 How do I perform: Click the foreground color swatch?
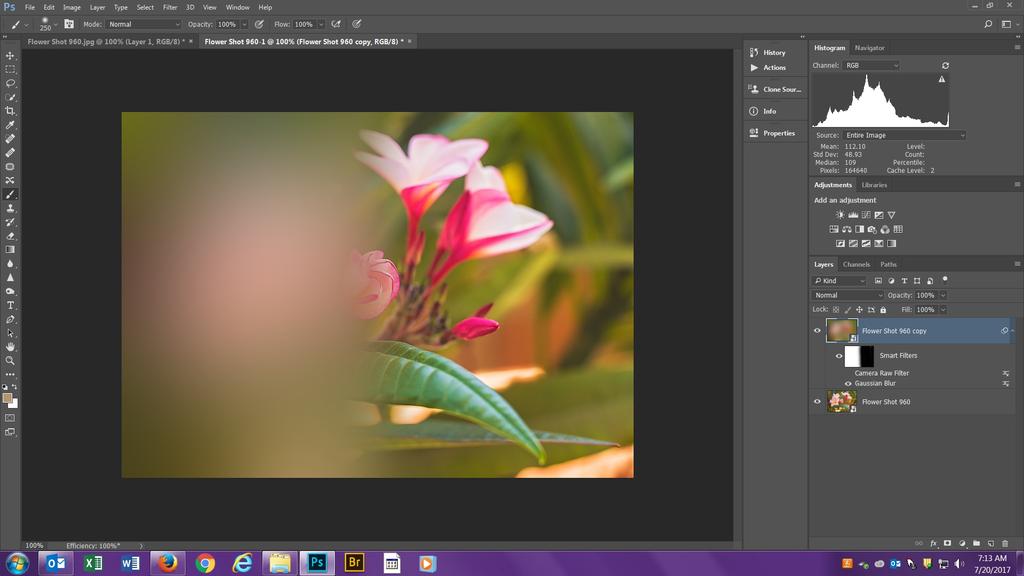point(8,397)
